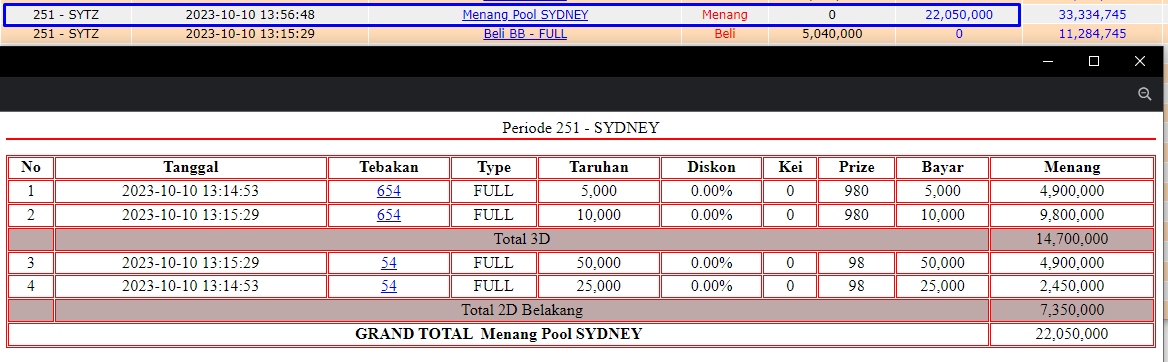Viewport: 1168px width, 362px height.
Task: Click the Kei column header
Action: (x=790, y=167)
